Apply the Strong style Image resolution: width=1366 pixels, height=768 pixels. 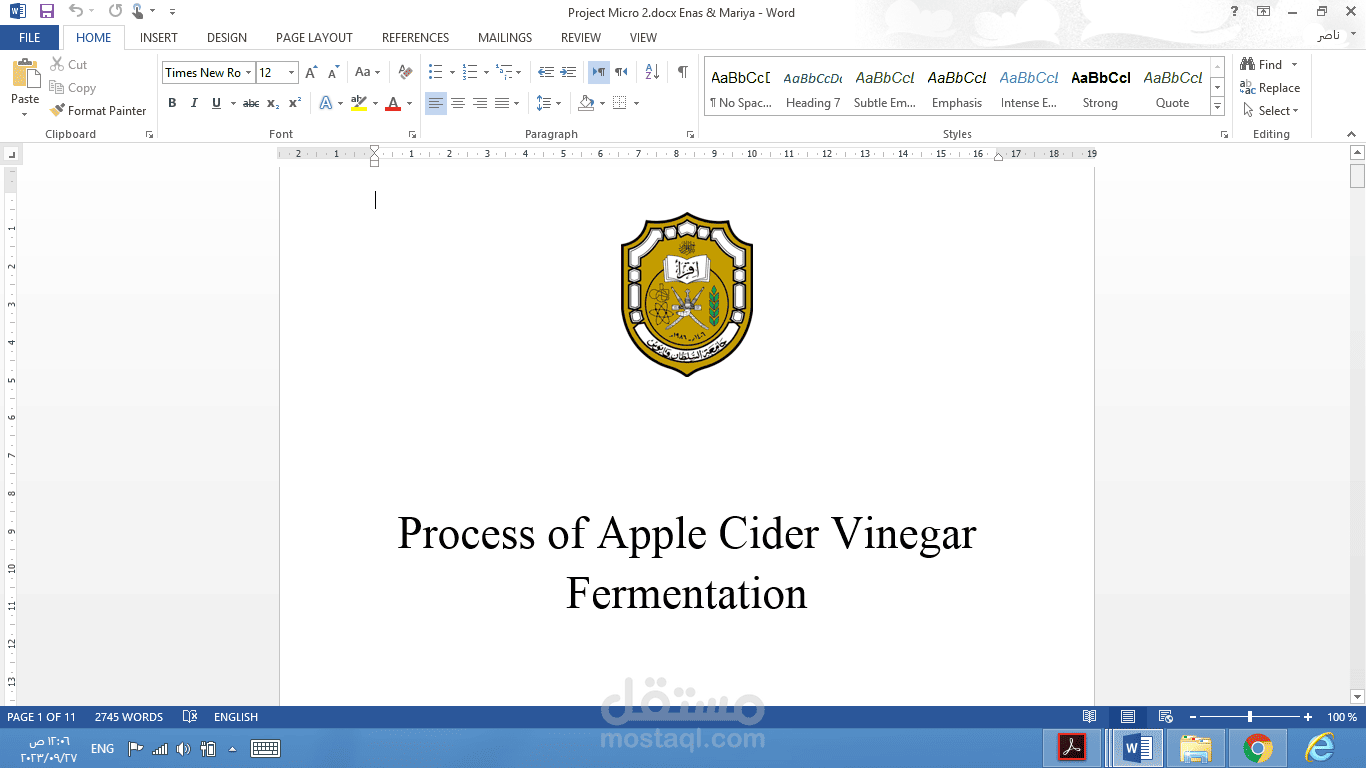point(1100,89)
